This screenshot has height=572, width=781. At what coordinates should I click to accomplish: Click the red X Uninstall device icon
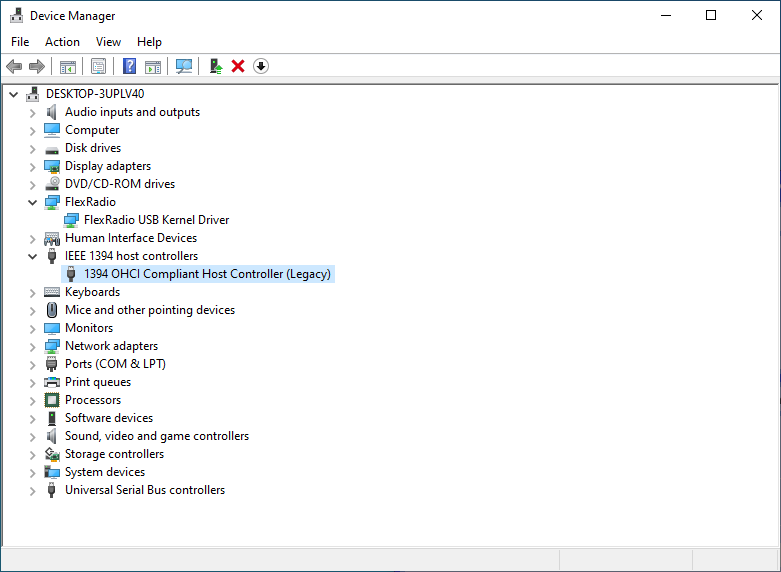238,66
